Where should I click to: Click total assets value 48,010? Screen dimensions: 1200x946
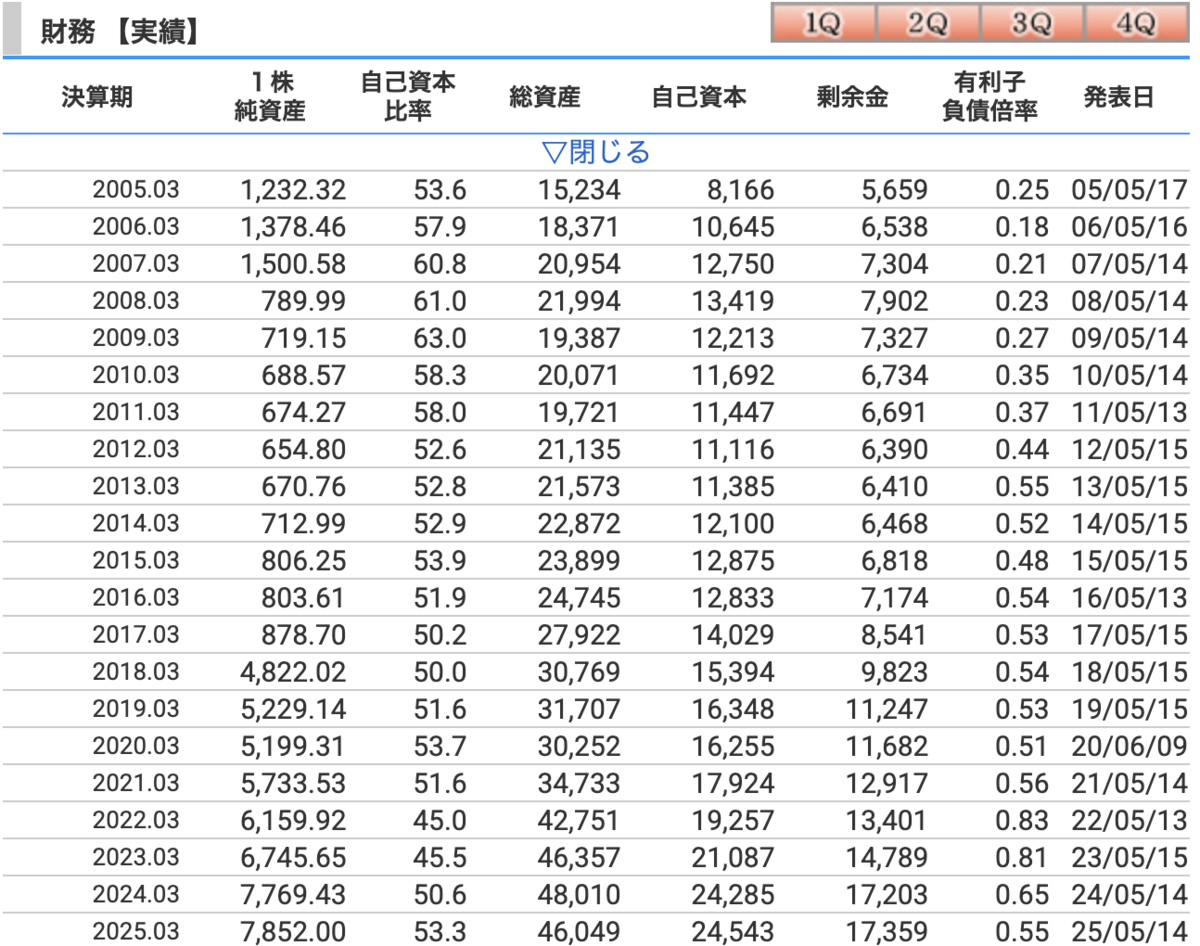[x=580, y=894]
